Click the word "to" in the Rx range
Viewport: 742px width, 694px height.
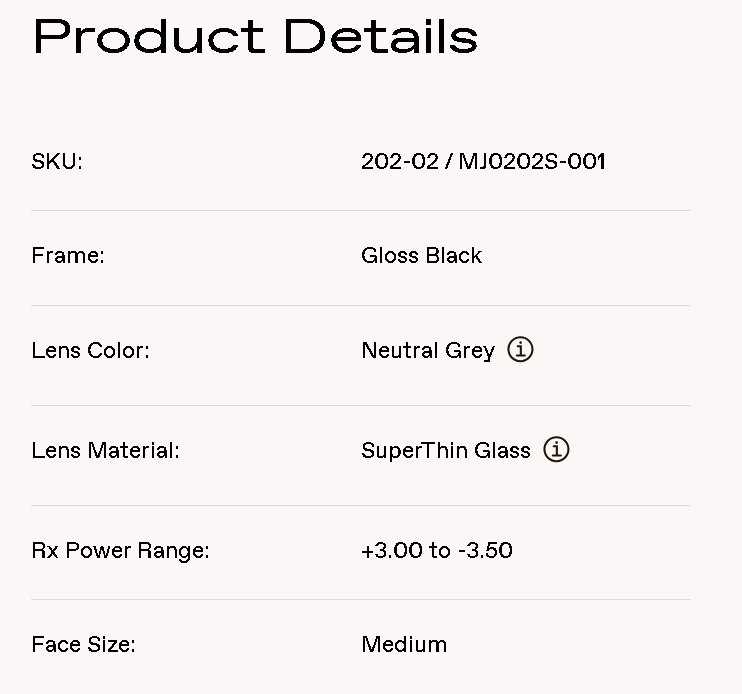coord(439,551)
